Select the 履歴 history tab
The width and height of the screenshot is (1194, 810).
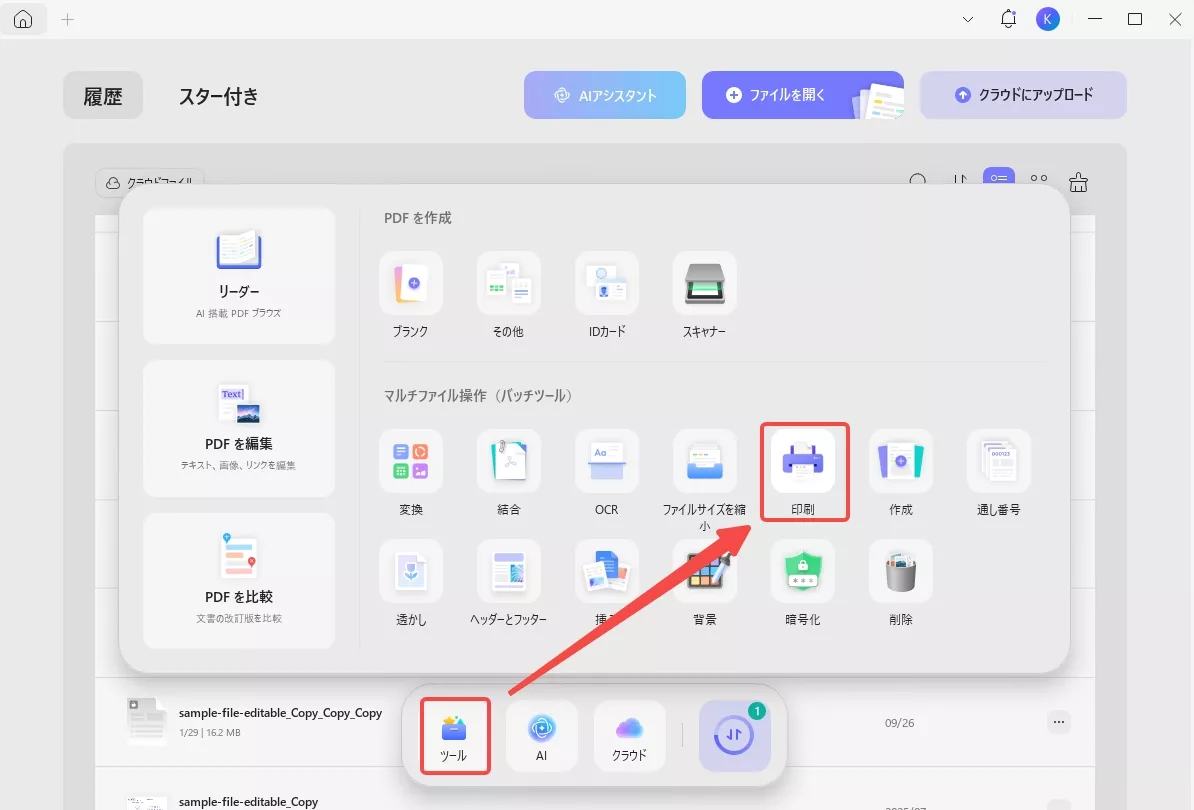[x=103, y=95]
